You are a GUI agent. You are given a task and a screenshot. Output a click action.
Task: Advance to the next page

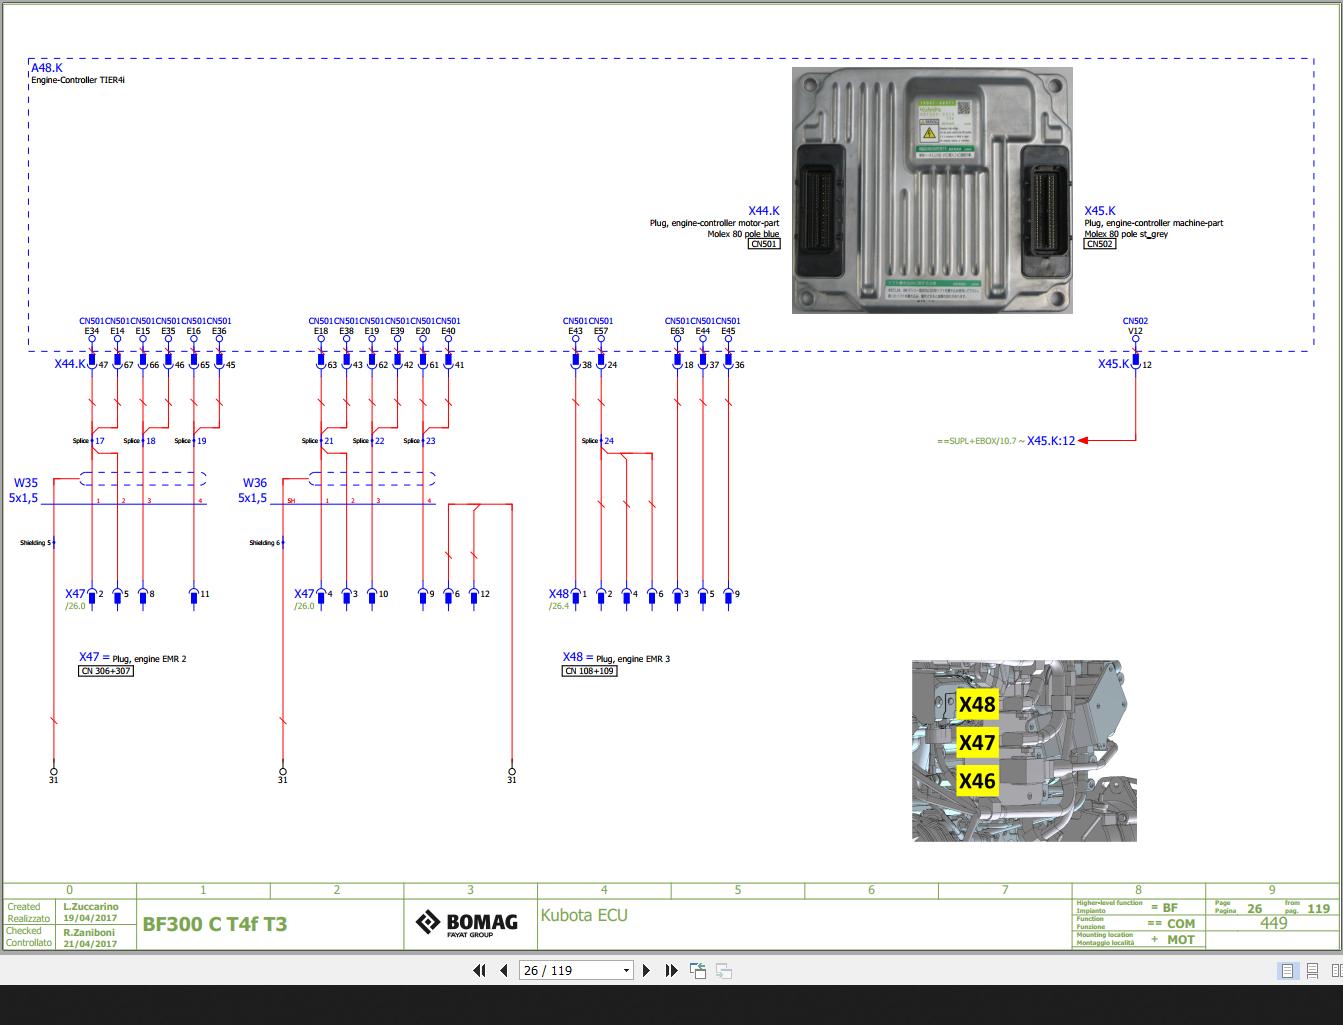[647, 970]
